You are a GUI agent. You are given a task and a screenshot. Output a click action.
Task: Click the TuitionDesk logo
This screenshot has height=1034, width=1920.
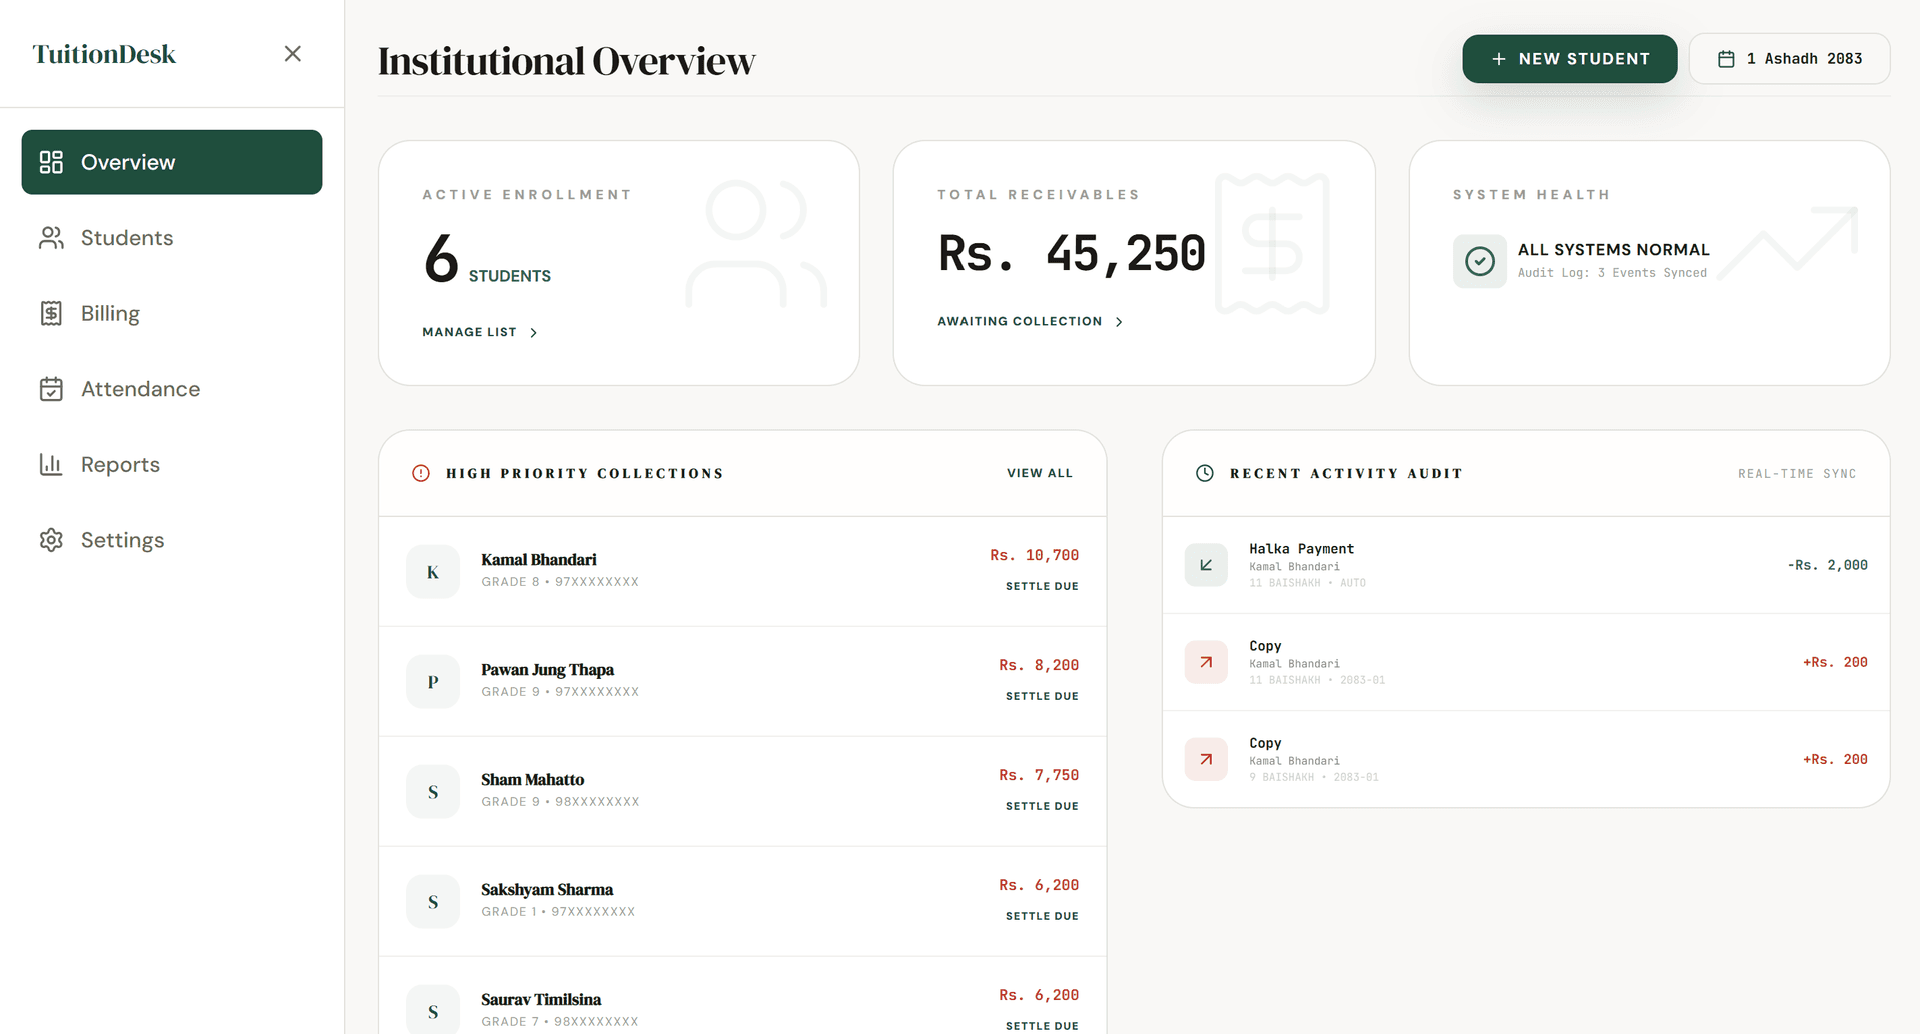[x=104, y=54]
